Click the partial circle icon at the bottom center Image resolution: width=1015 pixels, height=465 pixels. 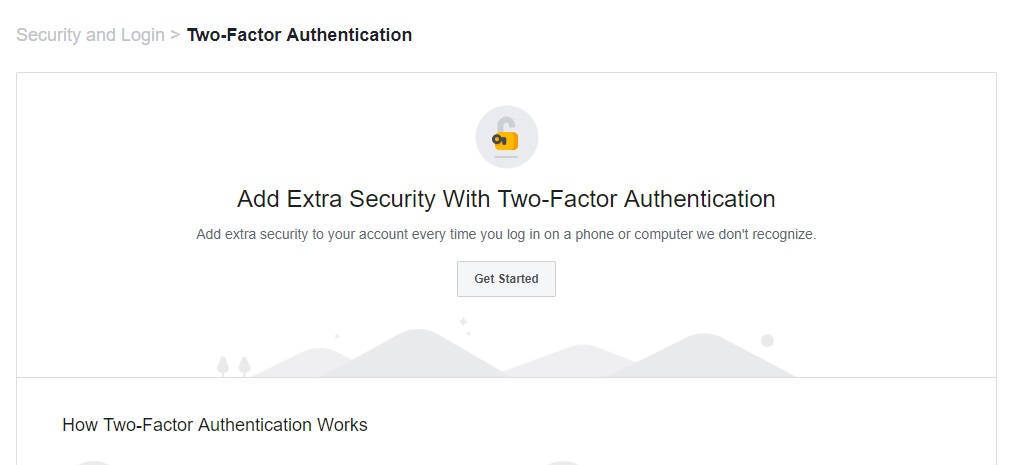[562, 463]
